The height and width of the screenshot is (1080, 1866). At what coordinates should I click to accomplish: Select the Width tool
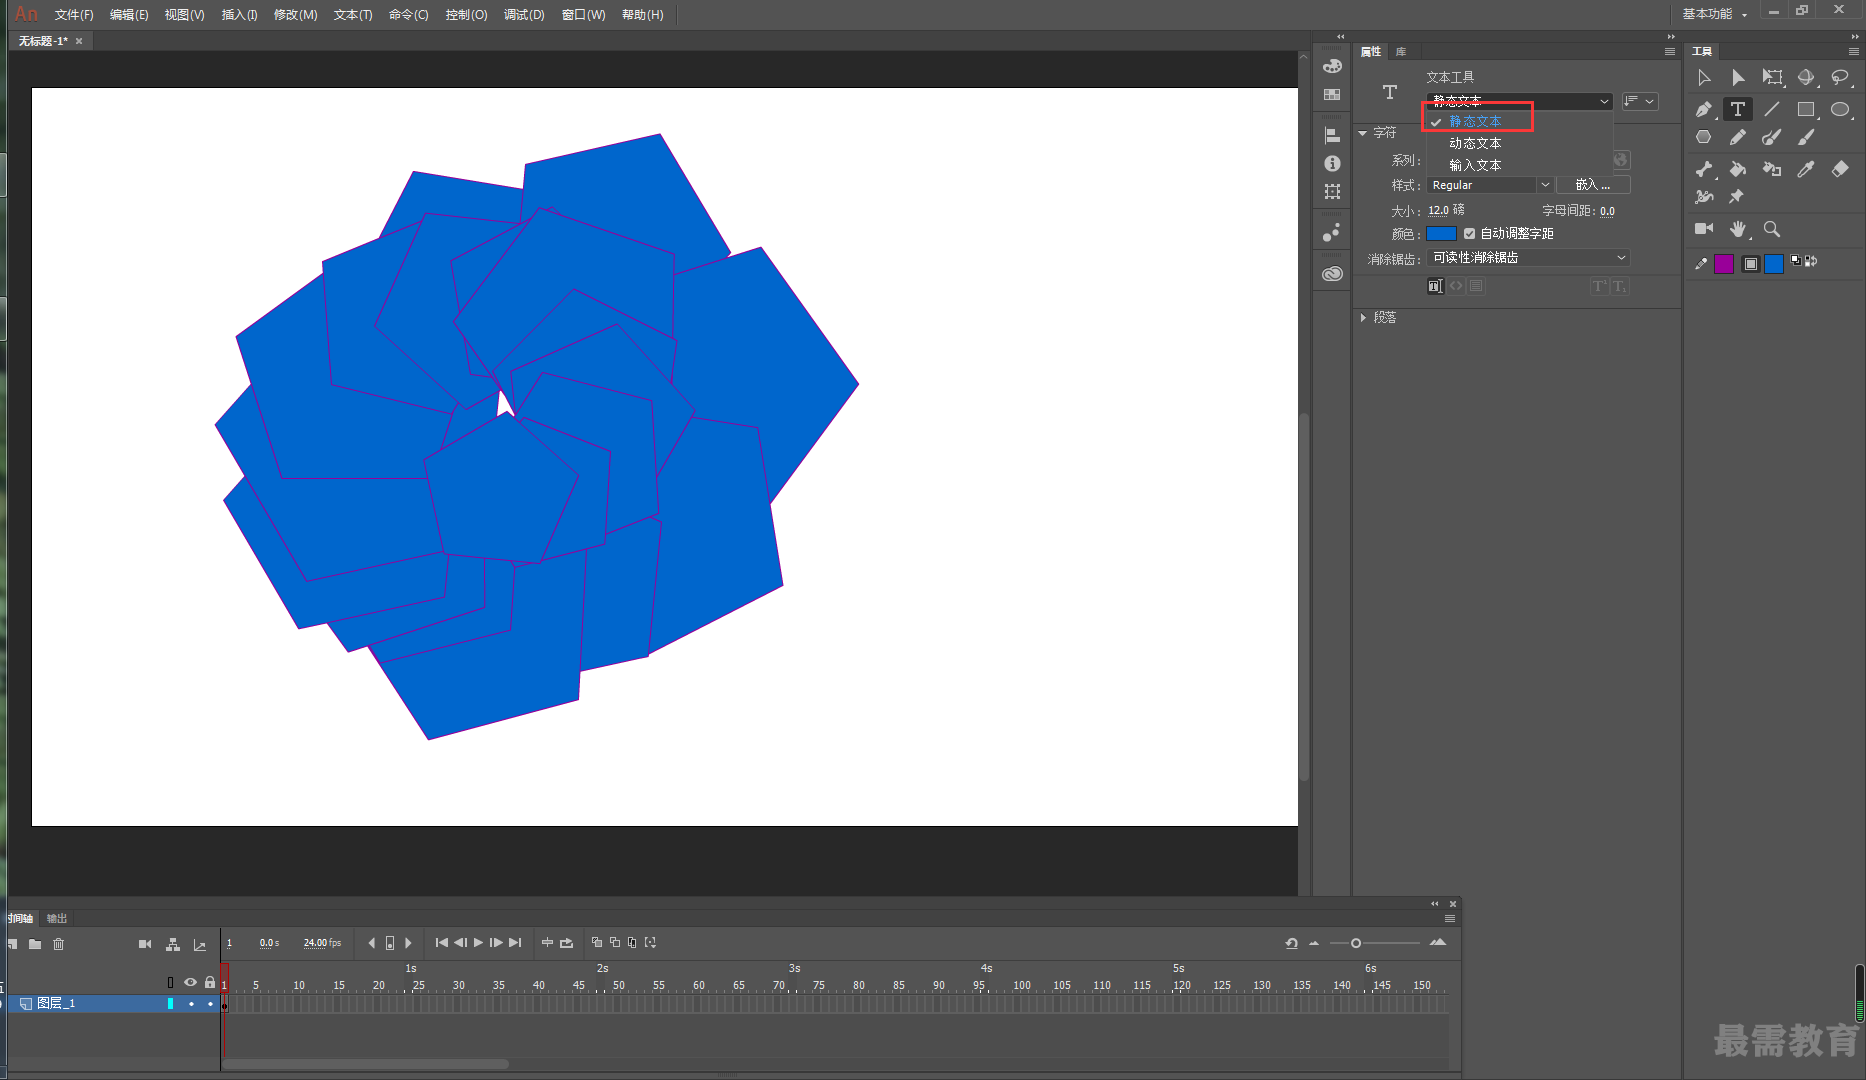[x=1704, y=197]
